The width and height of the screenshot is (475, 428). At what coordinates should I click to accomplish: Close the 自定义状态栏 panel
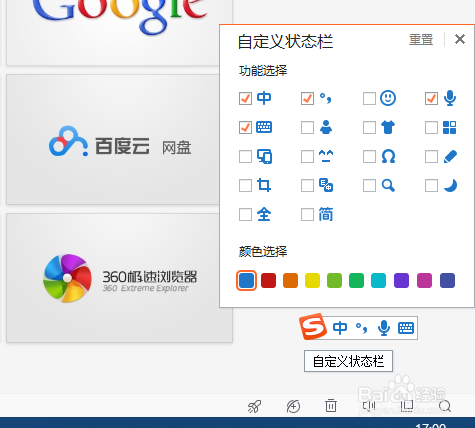tap(460, 39)
